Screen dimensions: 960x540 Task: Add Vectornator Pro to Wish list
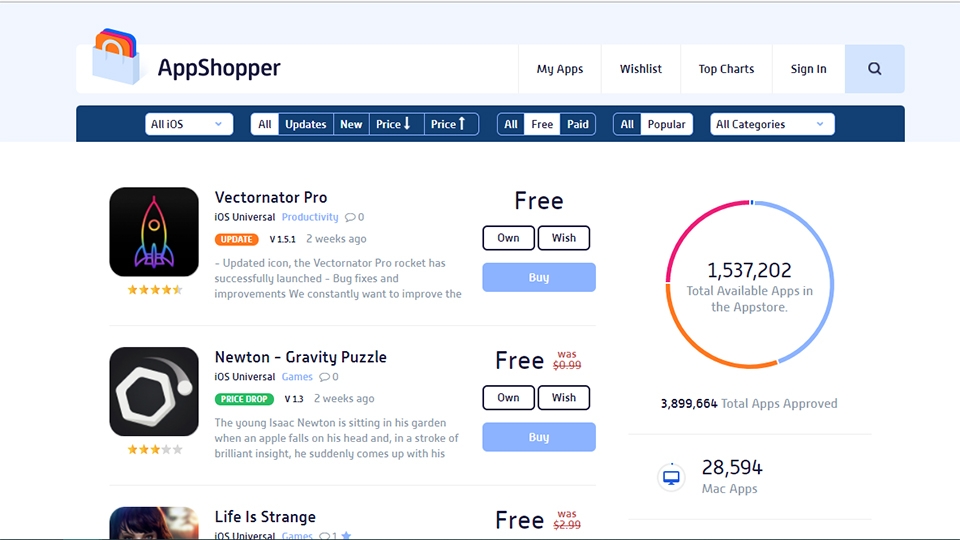563,238
